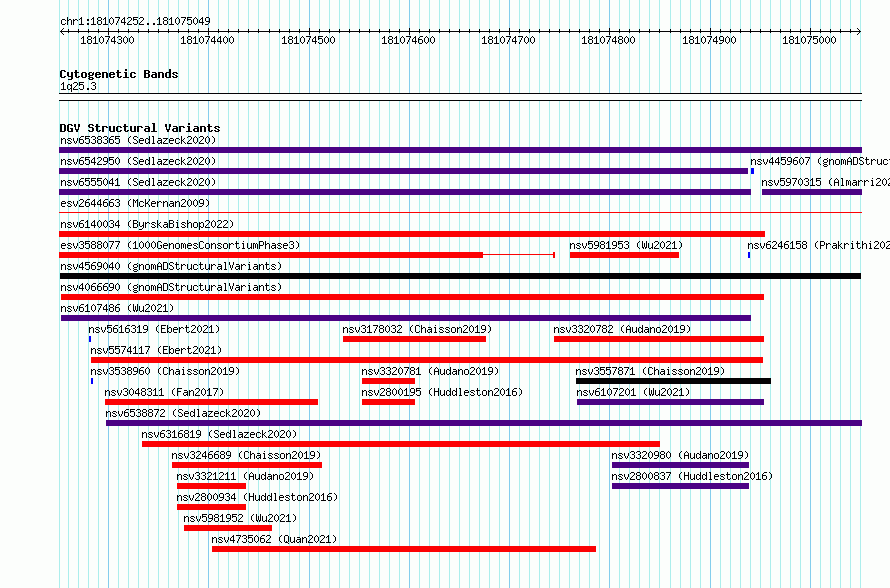Click the thin red esv3588077 connector line
Image resolution: width=890 pixels, height=588 pixels.
[x=518, y=255]
